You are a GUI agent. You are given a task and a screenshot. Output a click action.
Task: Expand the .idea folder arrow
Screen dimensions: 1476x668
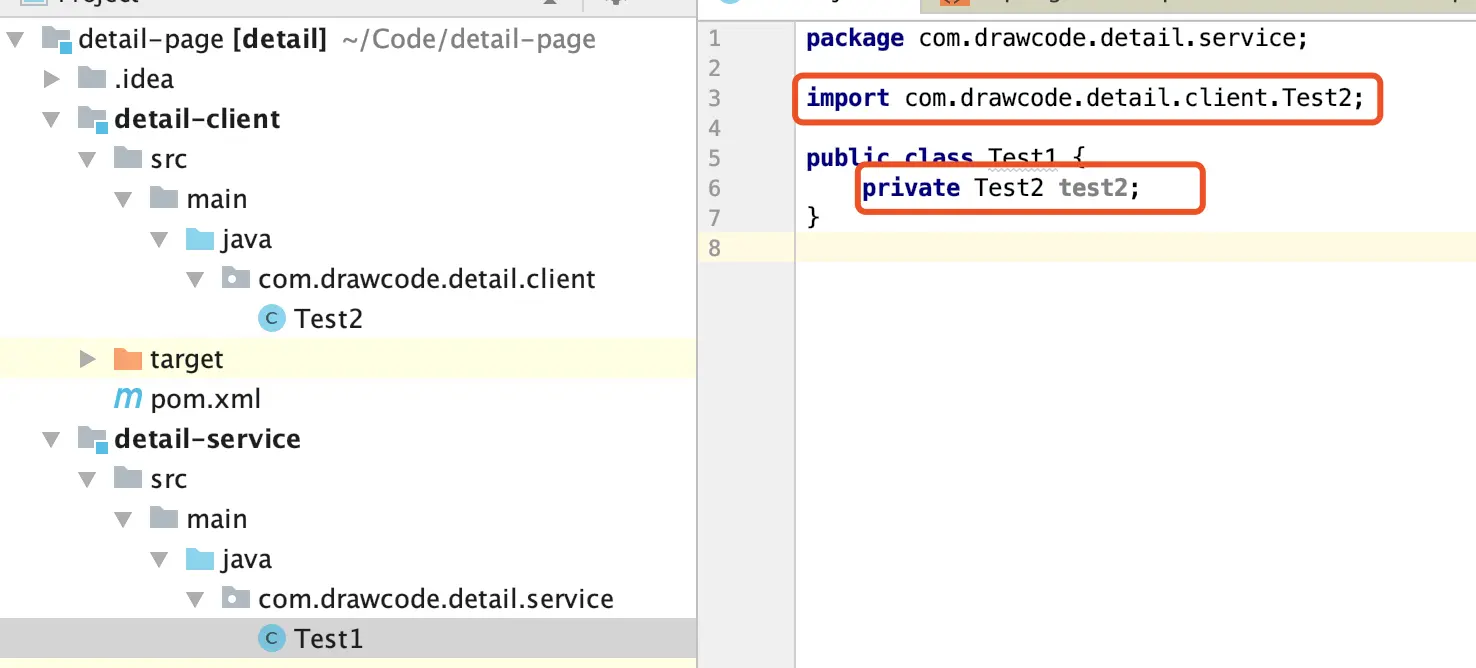52,79
